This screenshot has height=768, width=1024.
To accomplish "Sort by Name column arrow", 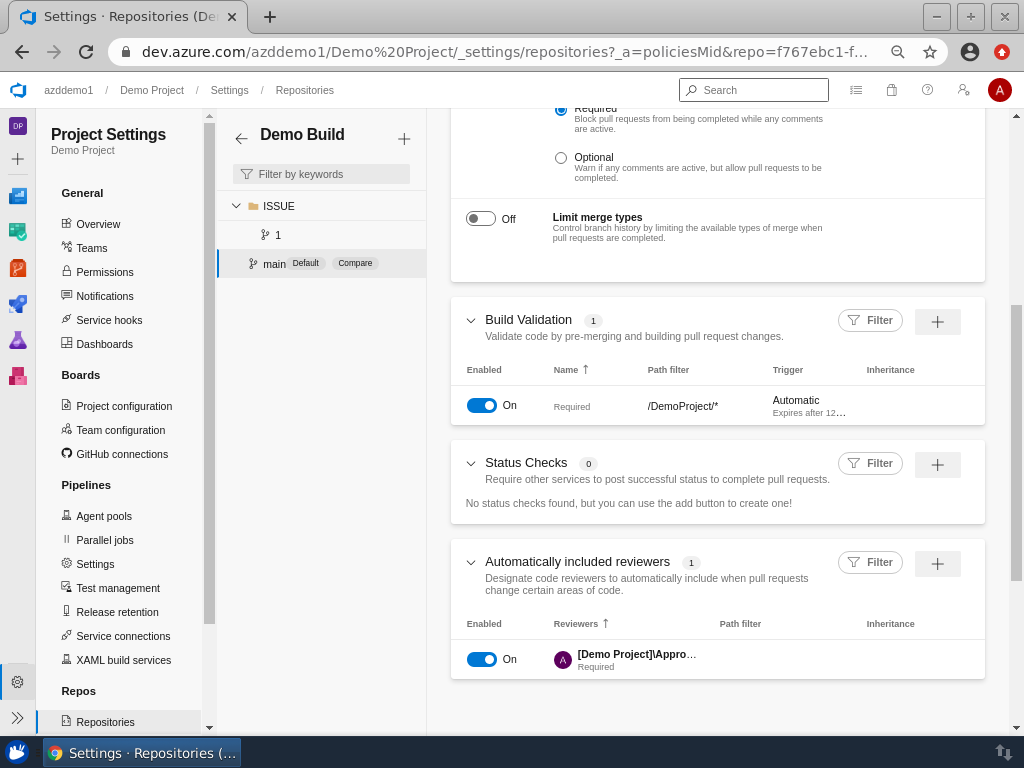I will pos(585,370).
